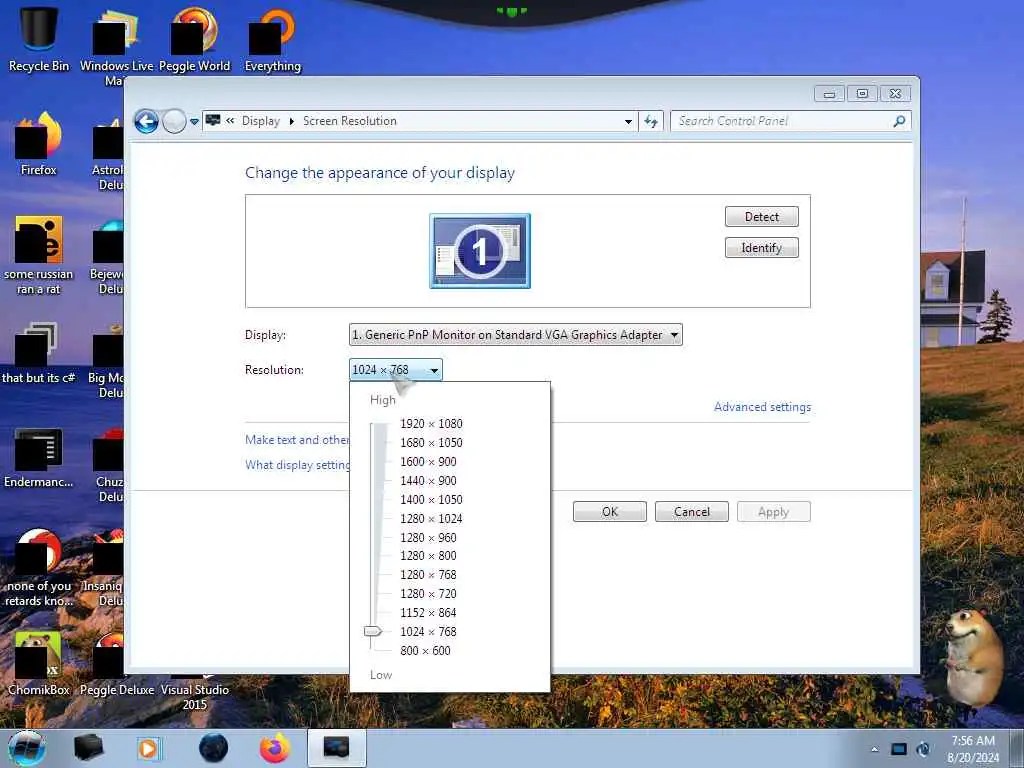Screen dimensions: 1024x768
Task: Click the tray icon left of the clock
Action: point(923,749)
